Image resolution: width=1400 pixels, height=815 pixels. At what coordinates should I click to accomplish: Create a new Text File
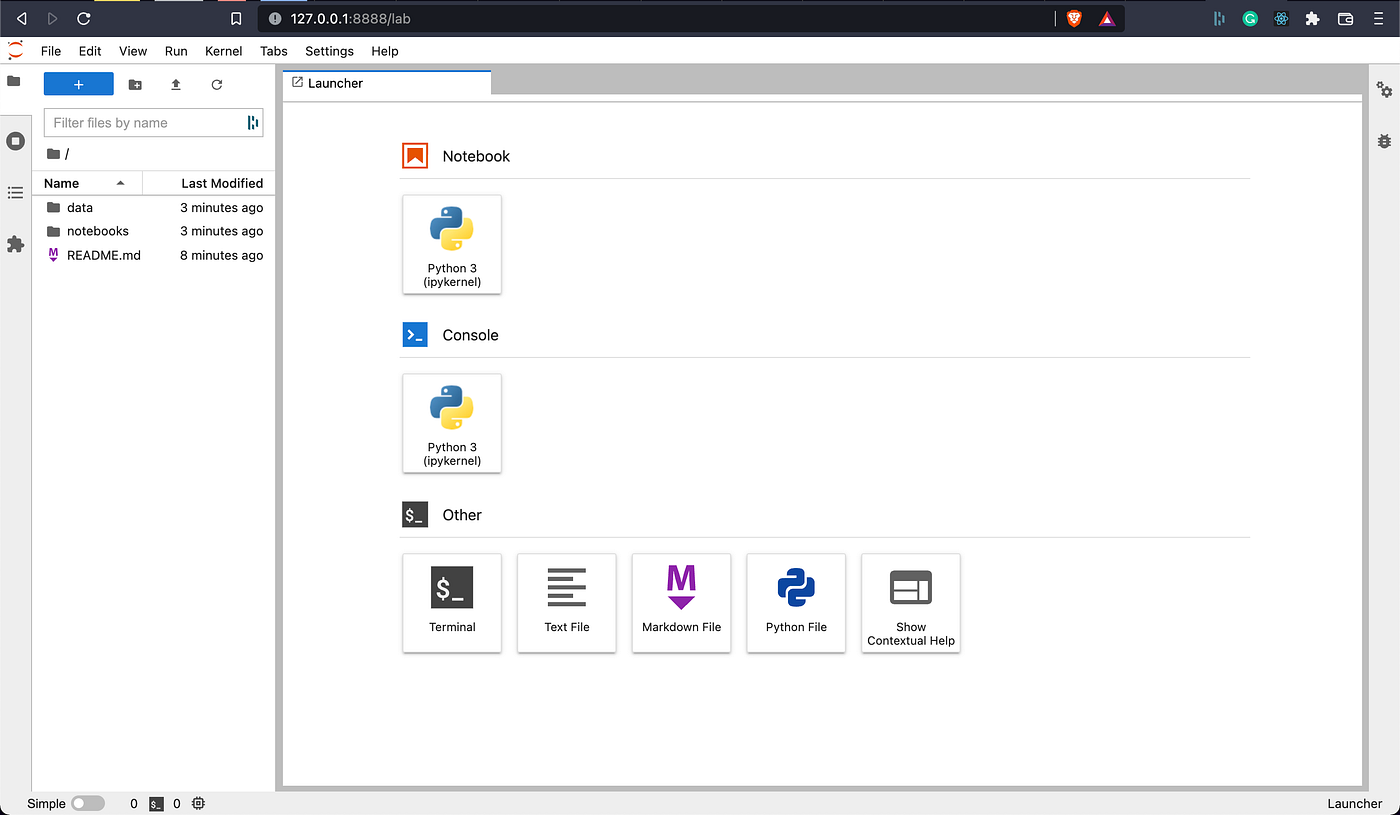click(x=567, y=603)
